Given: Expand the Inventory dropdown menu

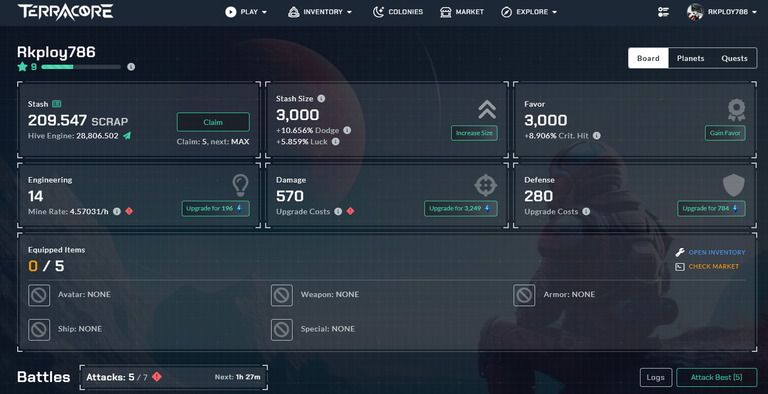Looking at the screenshot, I should [320, 12].
